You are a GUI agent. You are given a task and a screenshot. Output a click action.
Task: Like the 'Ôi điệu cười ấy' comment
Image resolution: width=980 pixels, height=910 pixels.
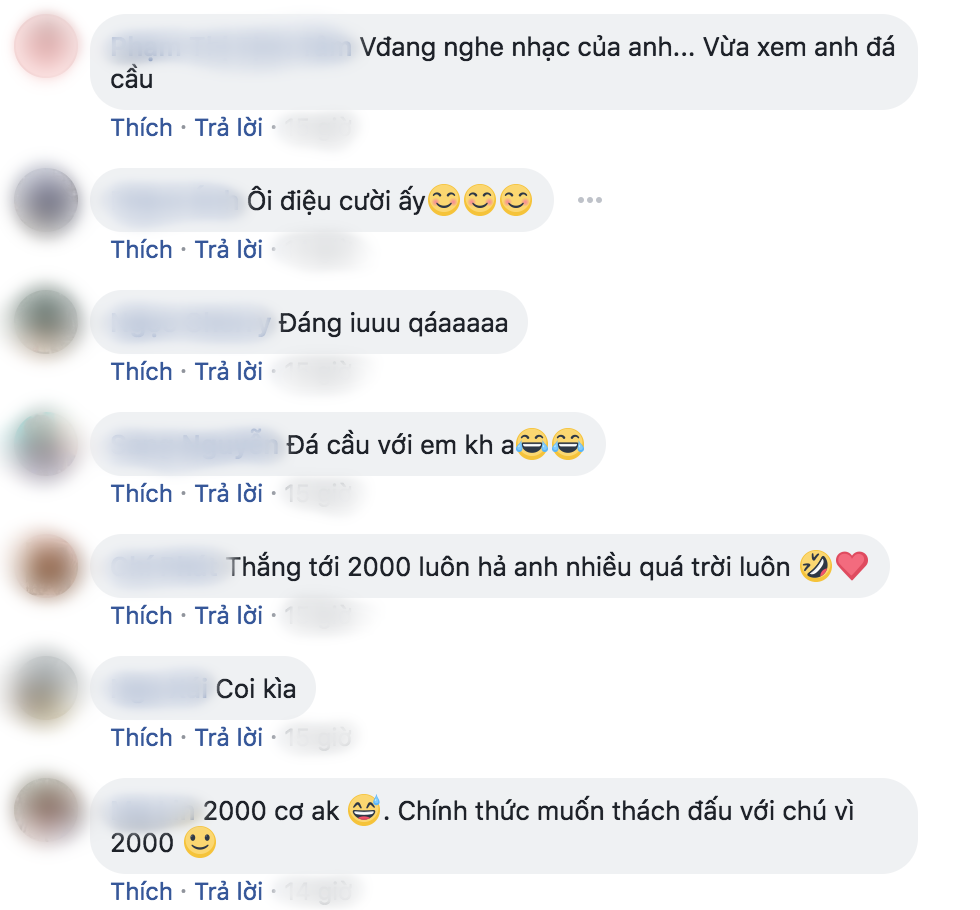click(142, 249)
